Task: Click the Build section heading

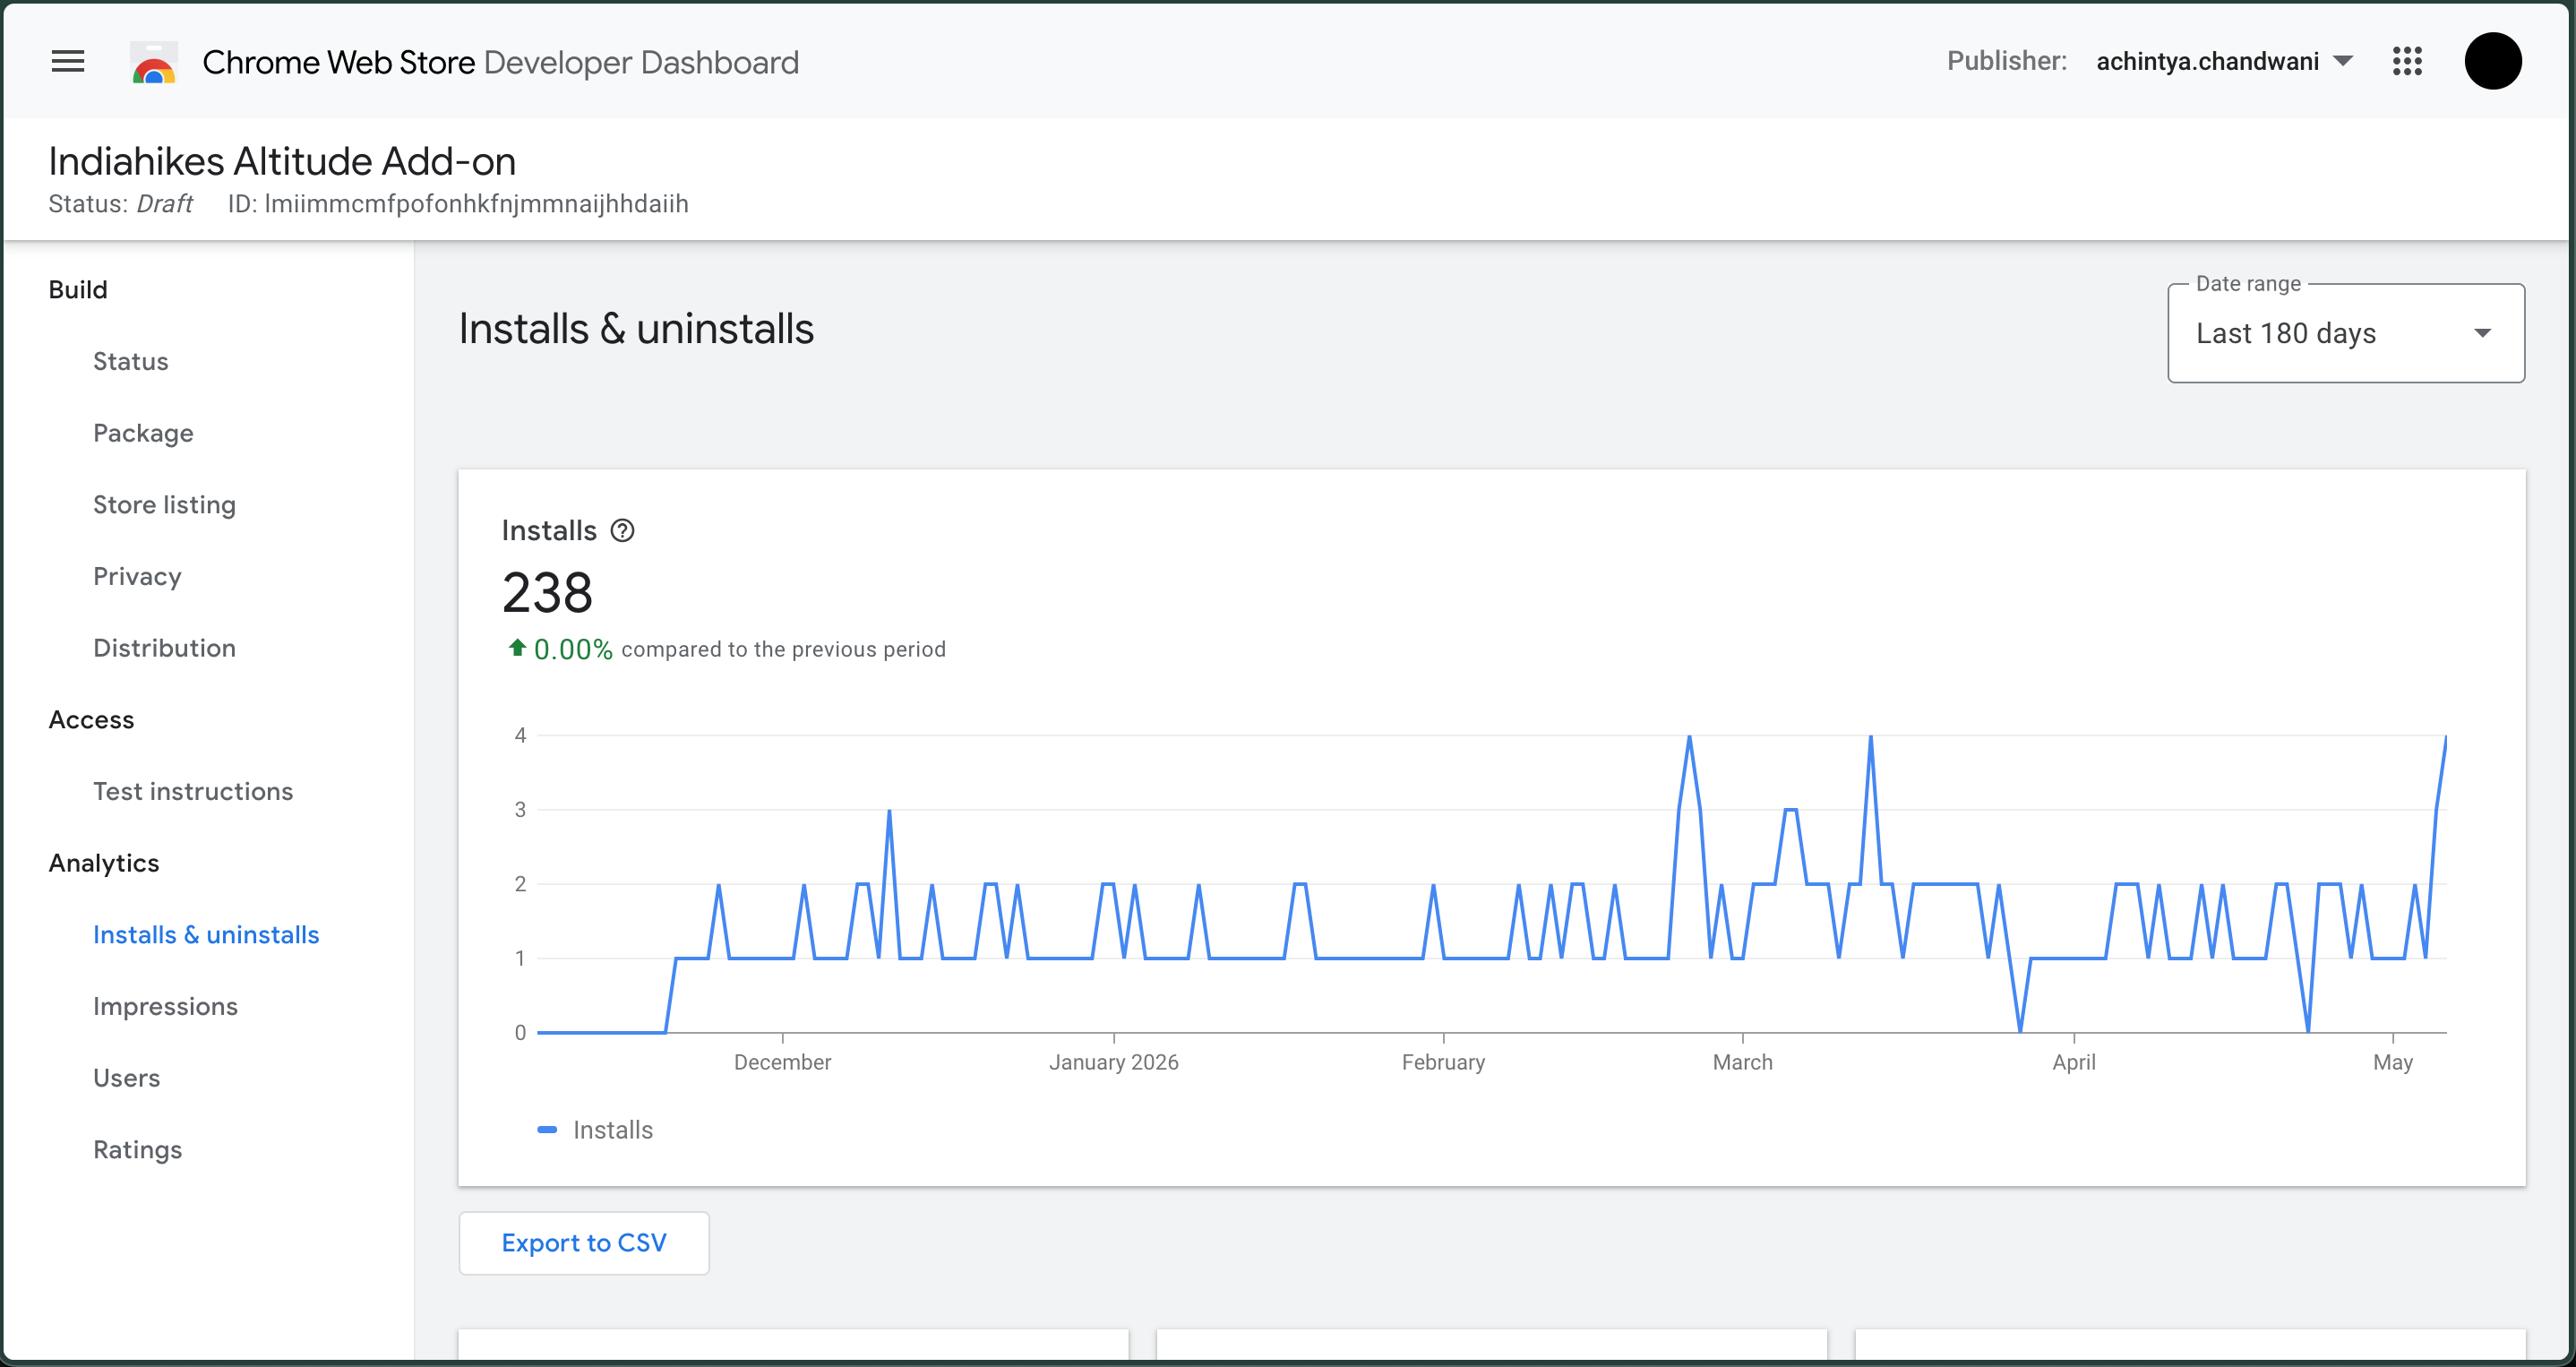Action: click(78, 290)
